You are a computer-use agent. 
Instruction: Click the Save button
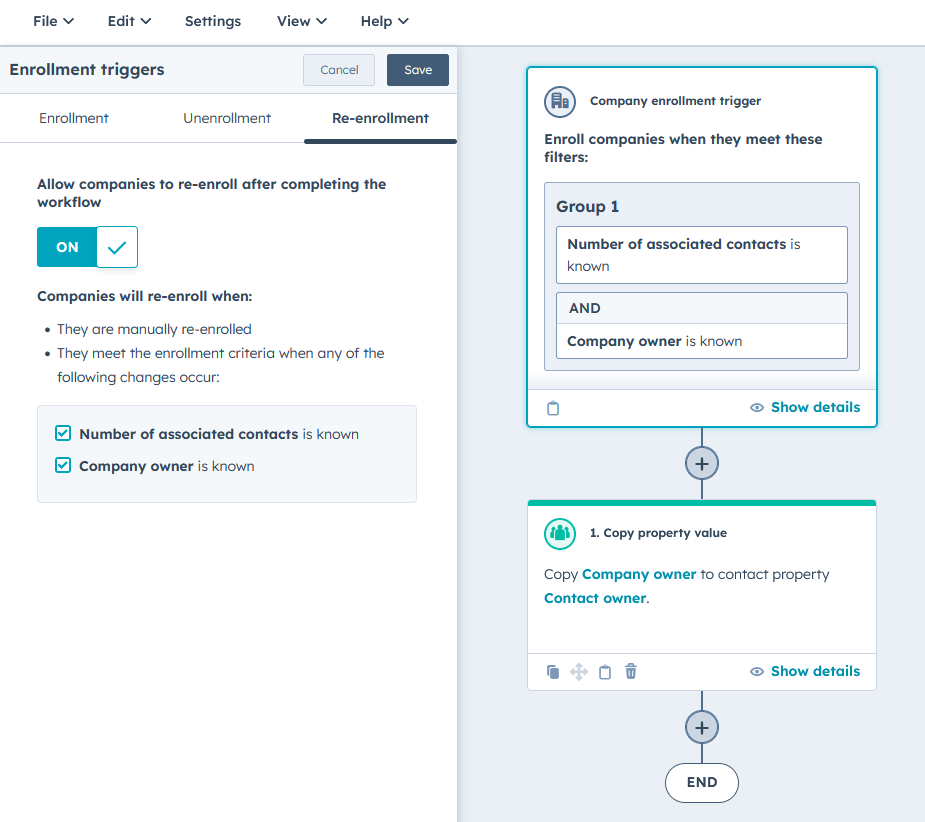coord(417,70)
